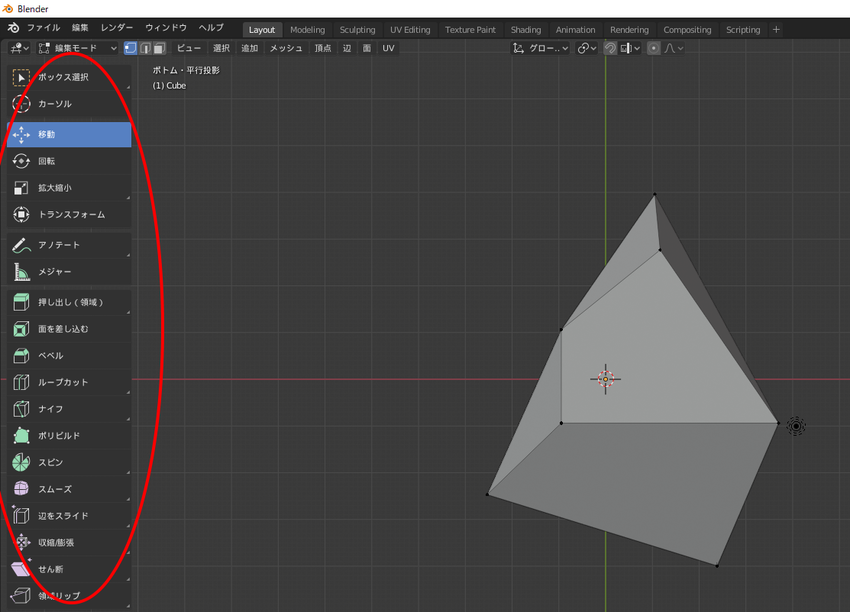
Task: Open the pivot point dropdown
Action: click(587, 48)
